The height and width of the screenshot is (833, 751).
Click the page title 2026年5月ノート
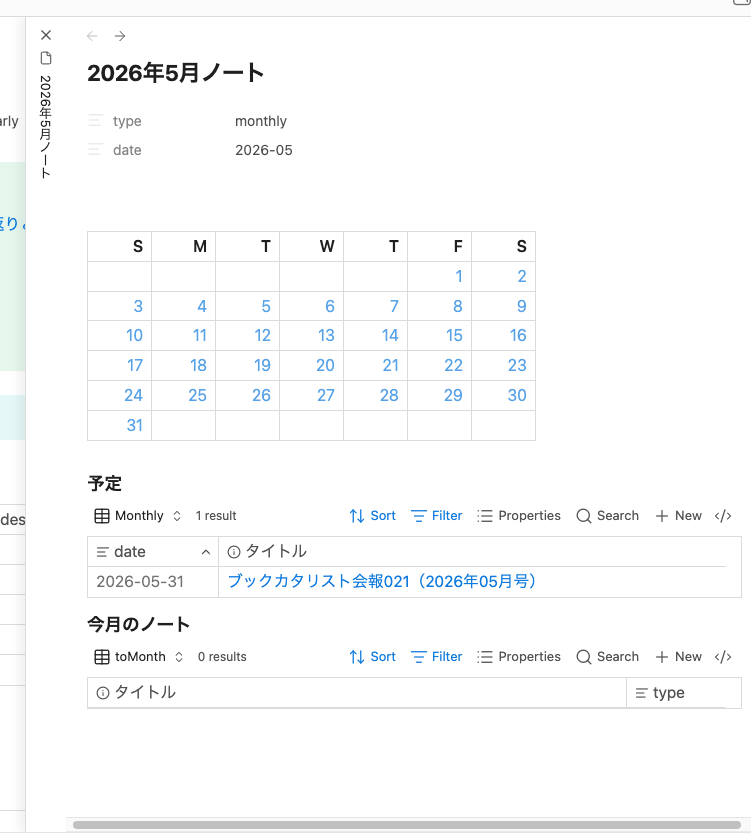[x=176, y=73]
